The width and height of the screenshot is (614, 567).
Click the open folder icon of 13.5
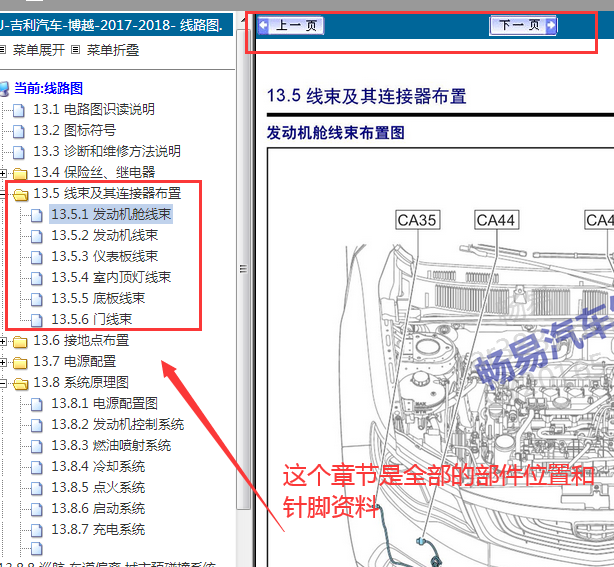[x=20, y=194]
